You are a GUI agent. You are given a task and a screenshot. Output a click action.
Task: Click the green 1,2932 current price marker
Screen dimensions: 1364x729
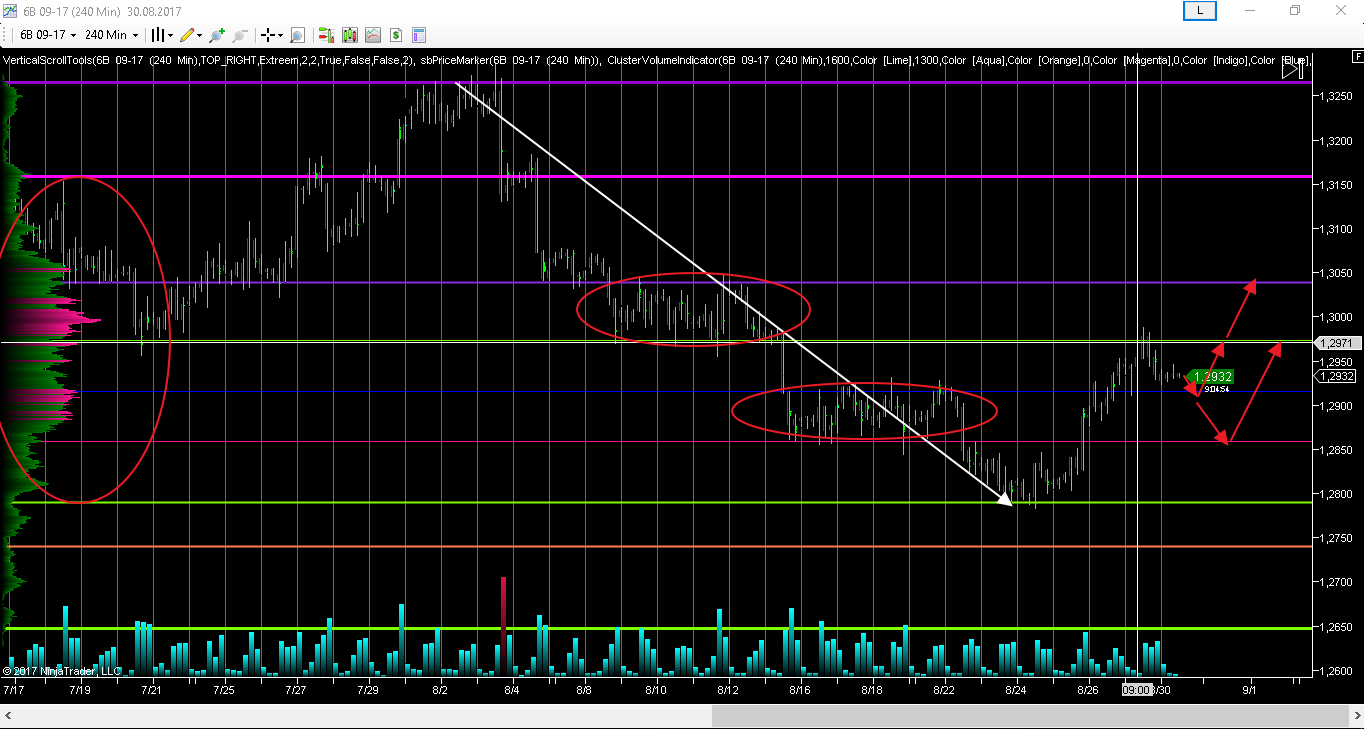(1211, 377)
